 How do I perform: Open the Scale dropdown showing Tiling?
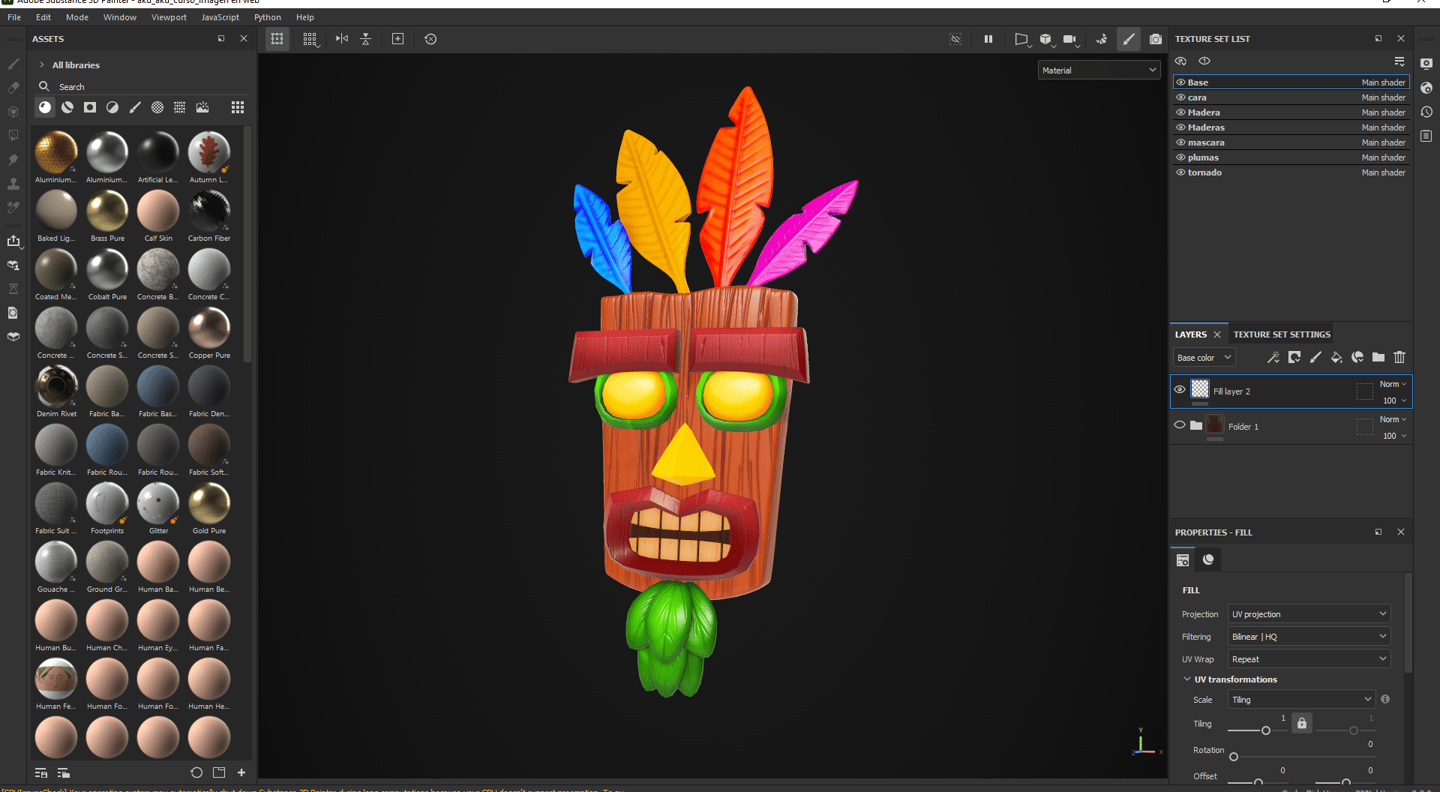click(x=1302, y=699)
